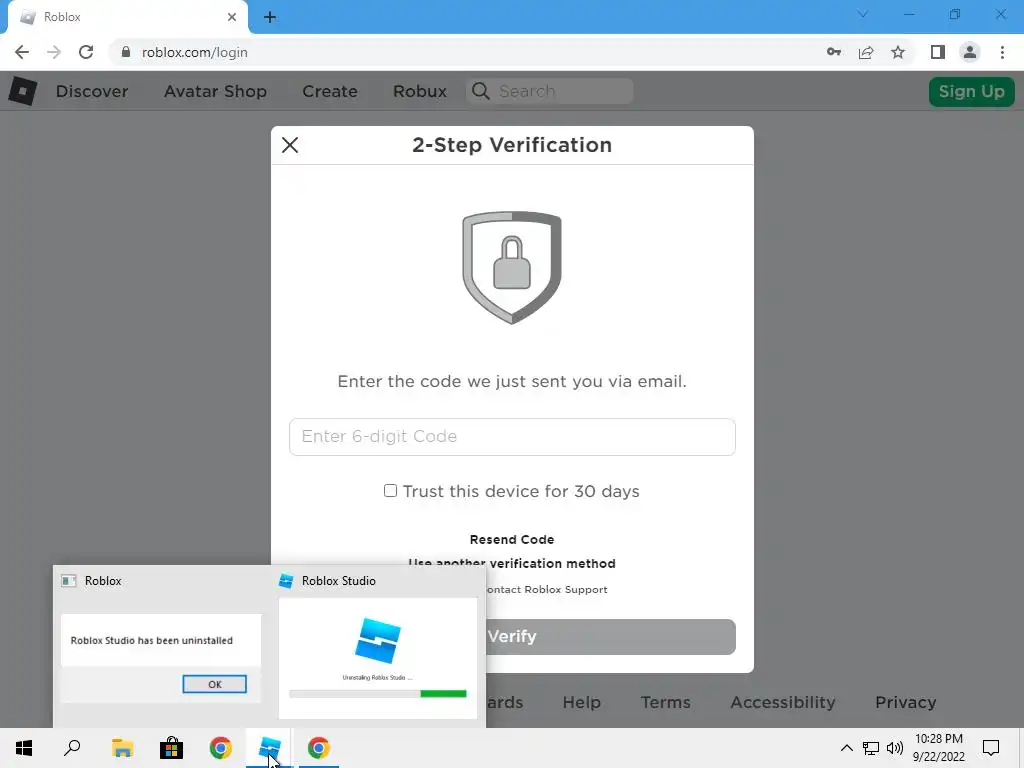Open Windows taskbar search
The height and width of the screenshot is (768, 1024).
pyautogui.click(x=72, y=748)
